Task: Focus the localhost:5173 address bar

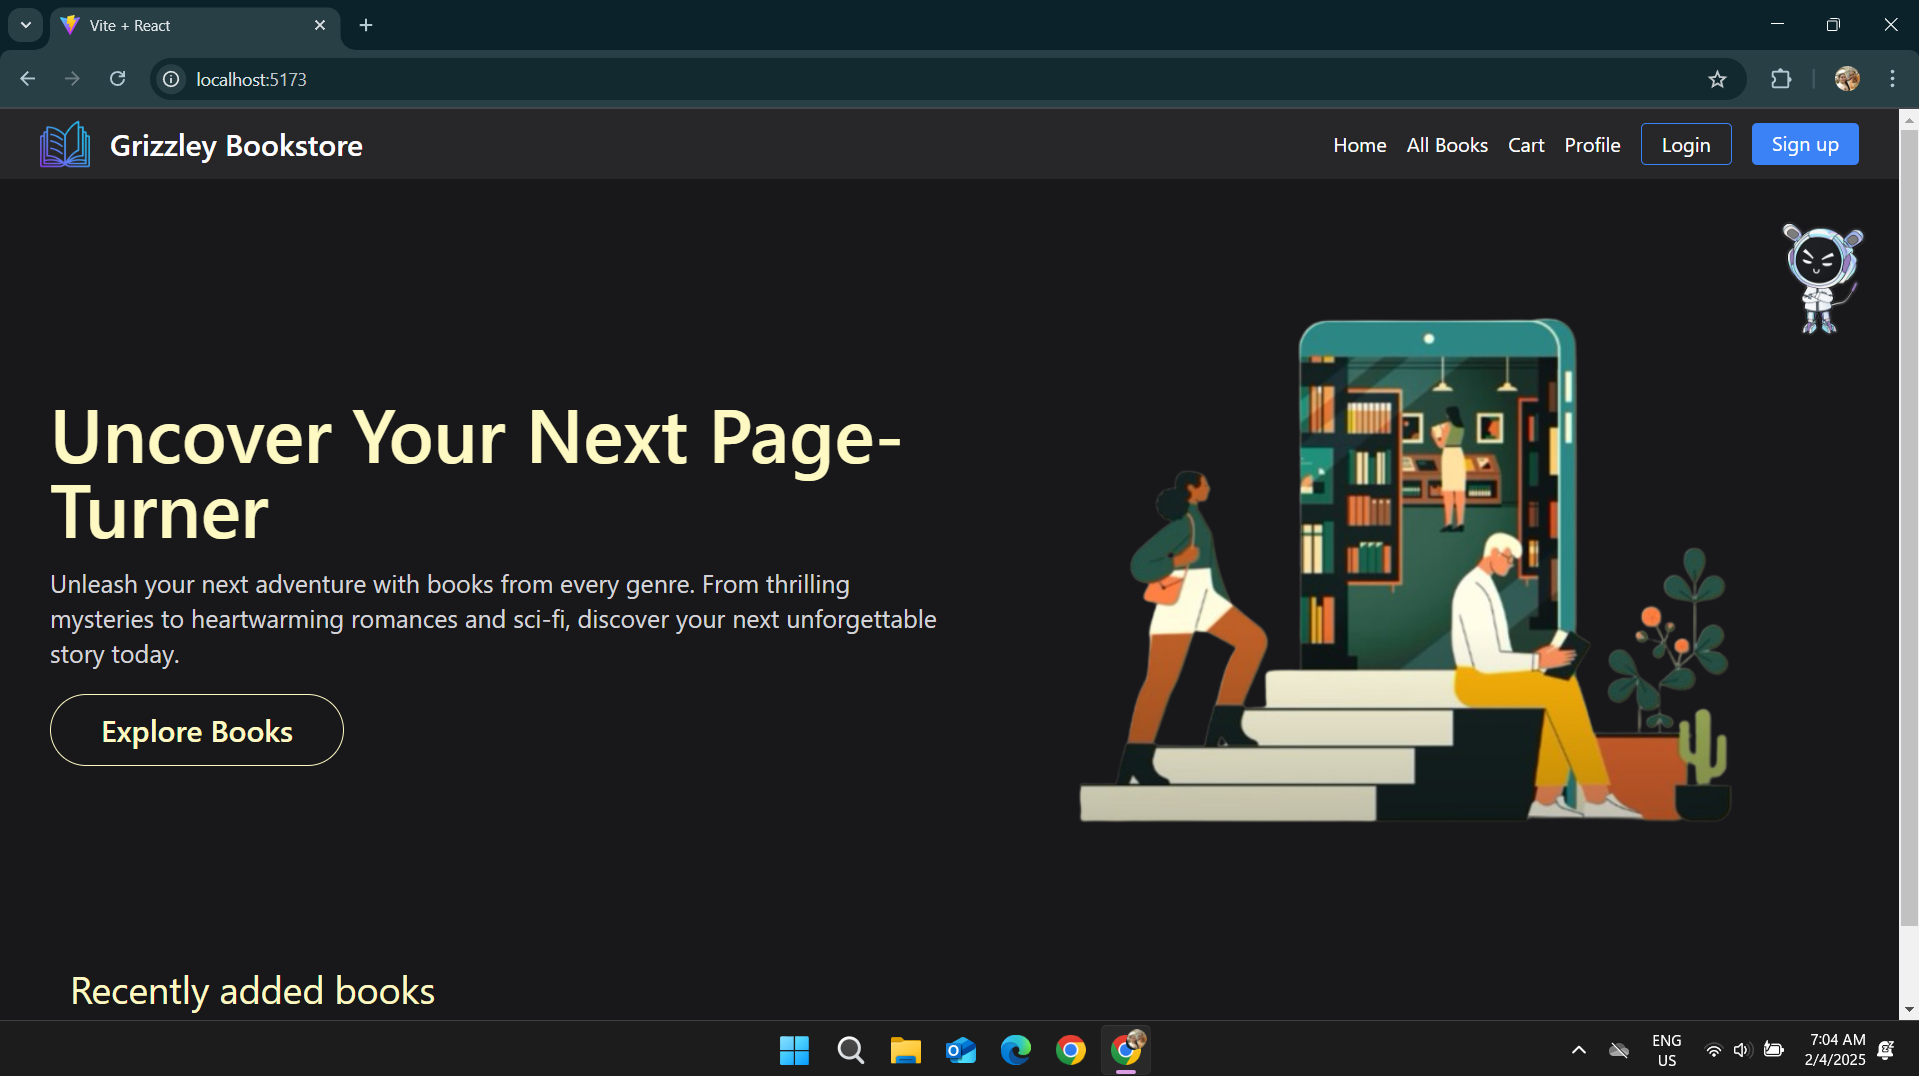Action: pos(940,79)
